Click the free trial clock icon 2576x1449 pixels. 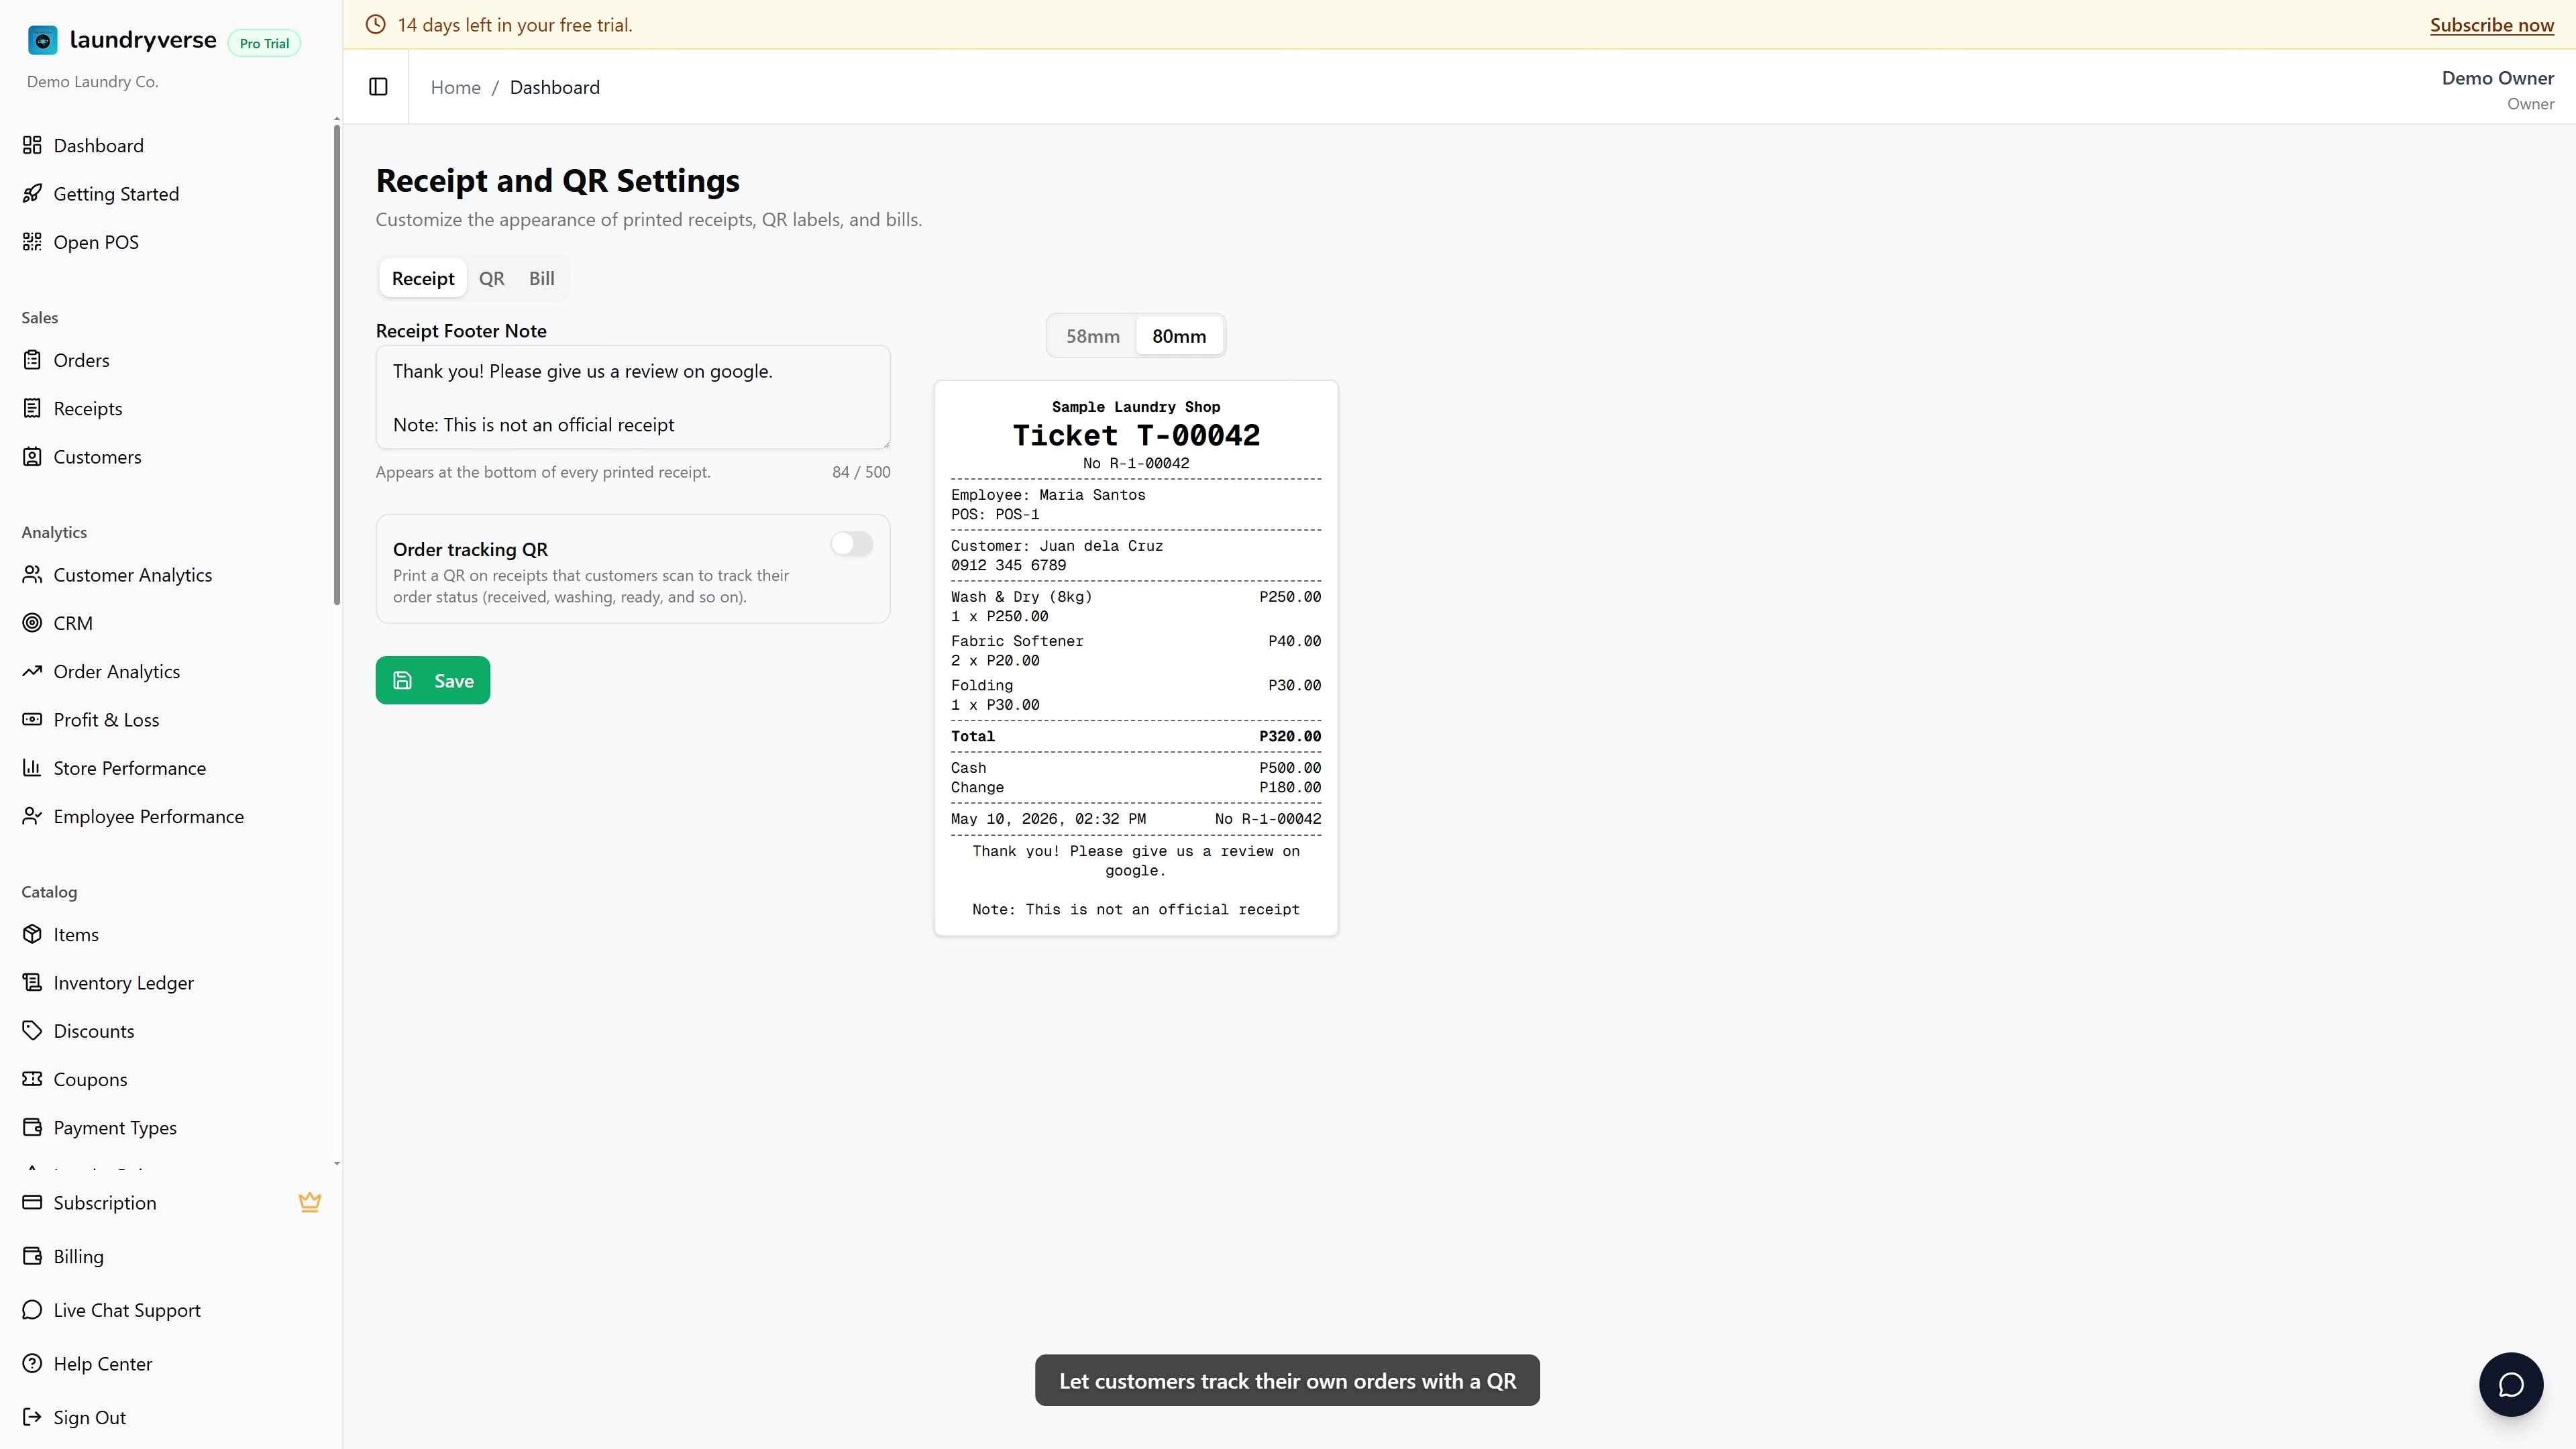coord(375,25)
